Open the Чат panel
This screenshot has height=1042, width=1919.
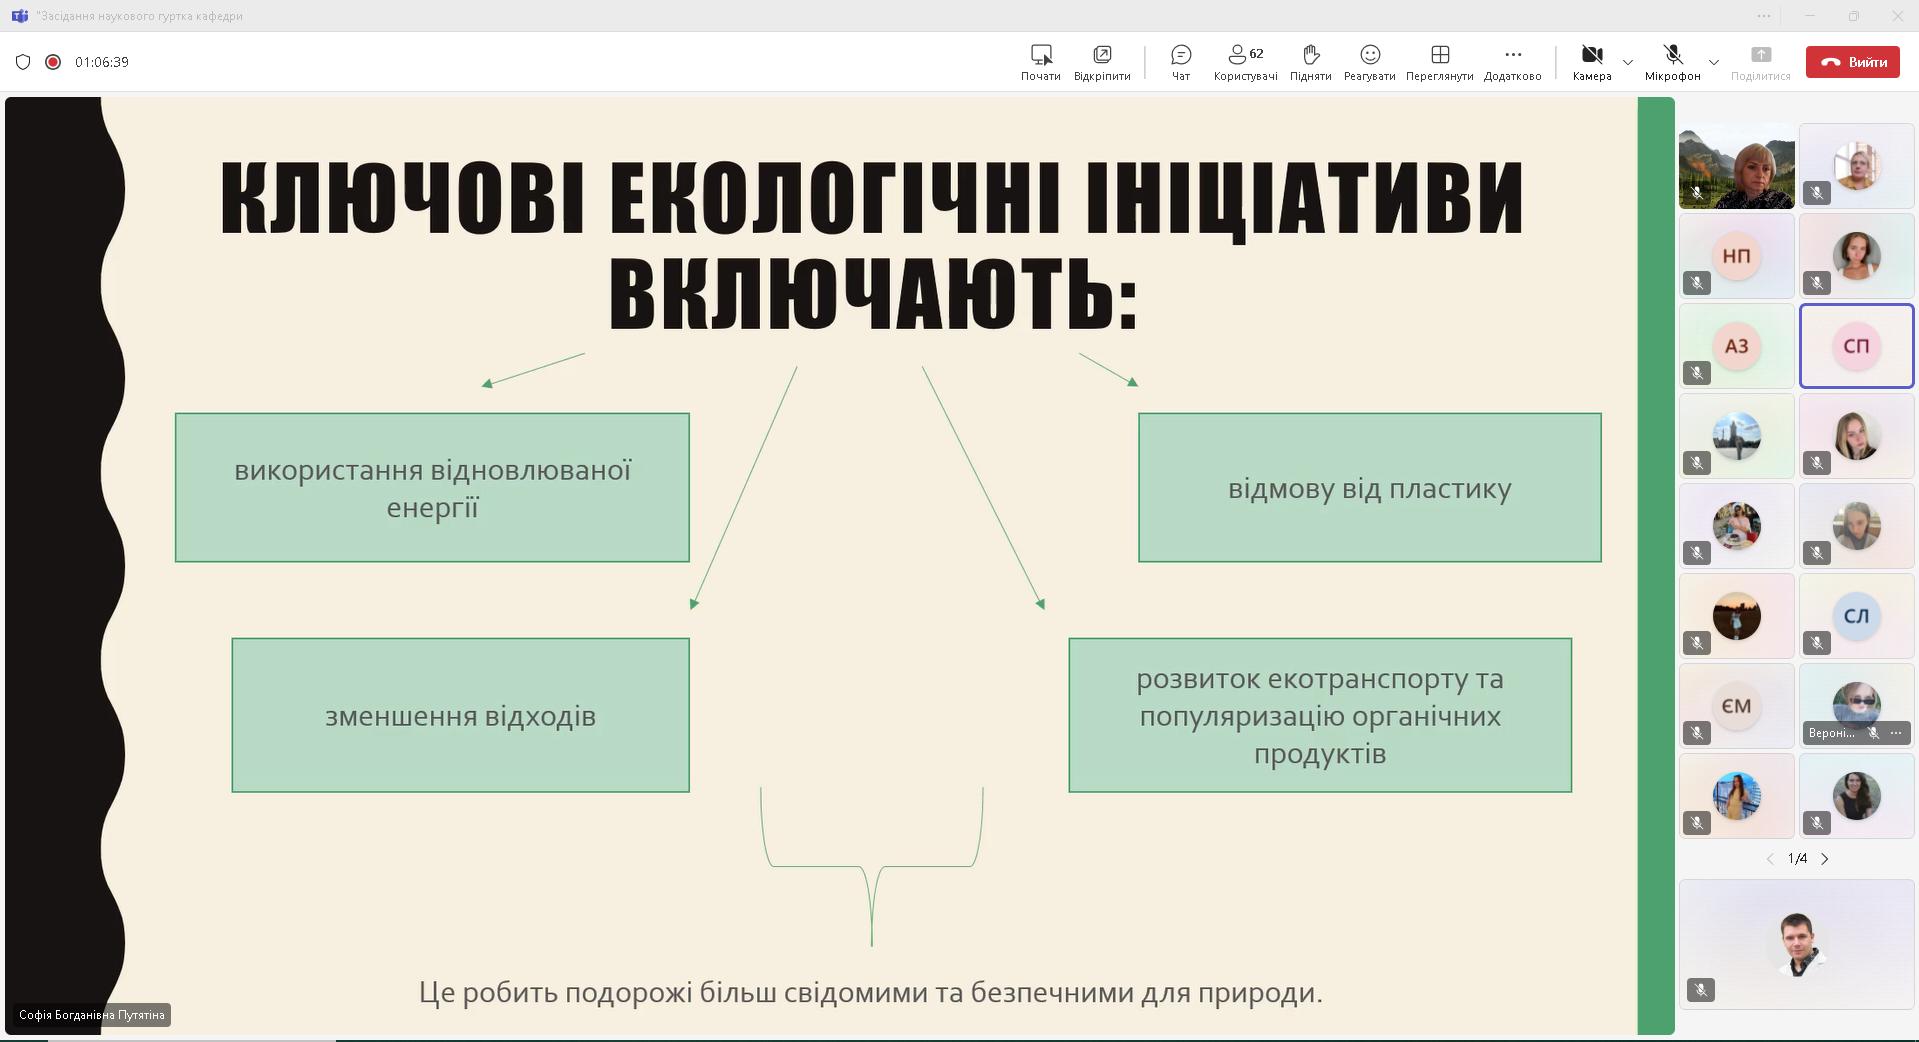(1181, 62)
